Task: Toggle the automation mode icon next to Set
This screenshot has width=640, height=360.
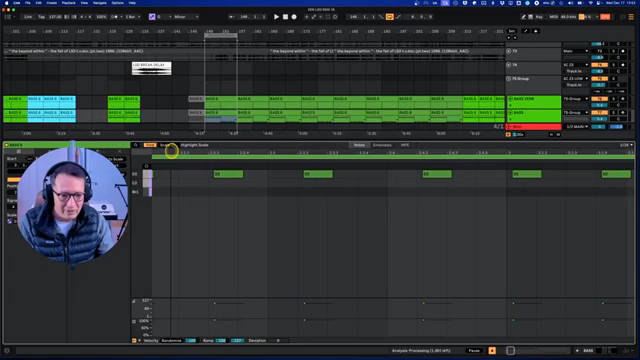Action: point(526,31)
